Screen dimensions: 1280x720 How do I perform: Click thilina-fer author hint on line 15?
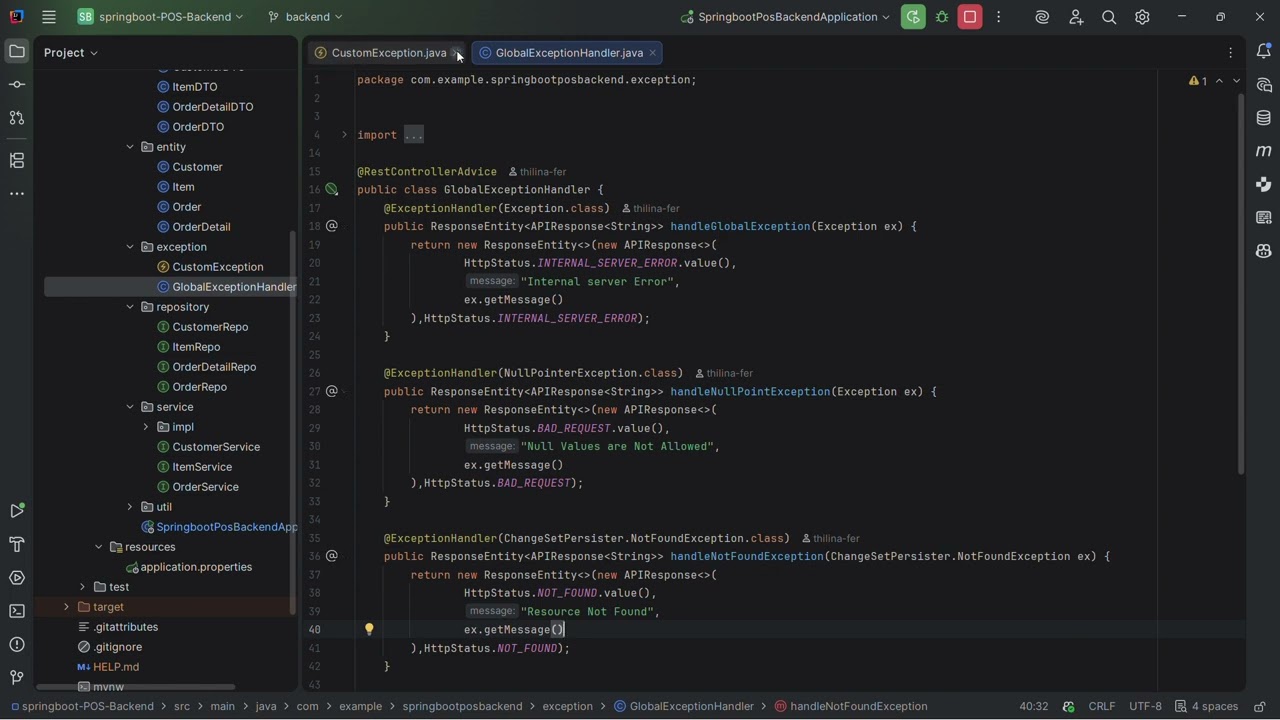[x=537, y=172]
